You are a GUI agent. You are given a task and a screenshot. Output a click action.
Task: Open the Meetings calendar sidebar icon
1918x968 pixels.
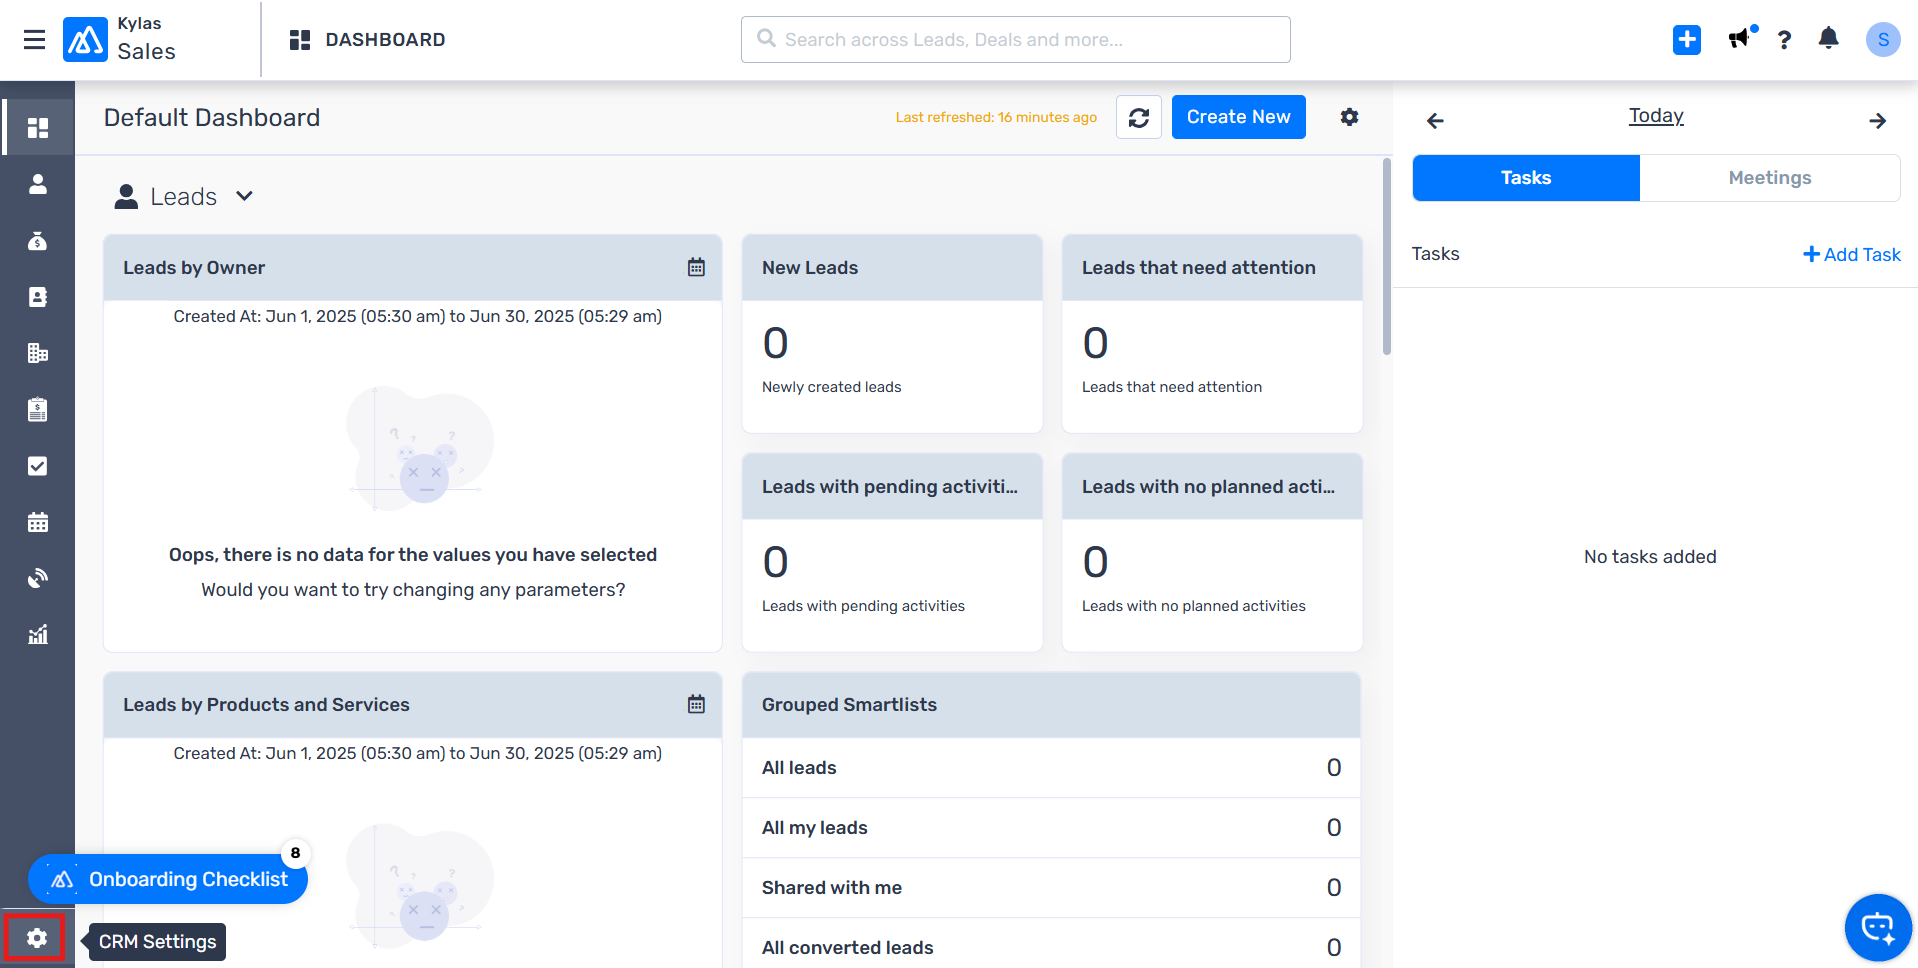coord(38,522)
